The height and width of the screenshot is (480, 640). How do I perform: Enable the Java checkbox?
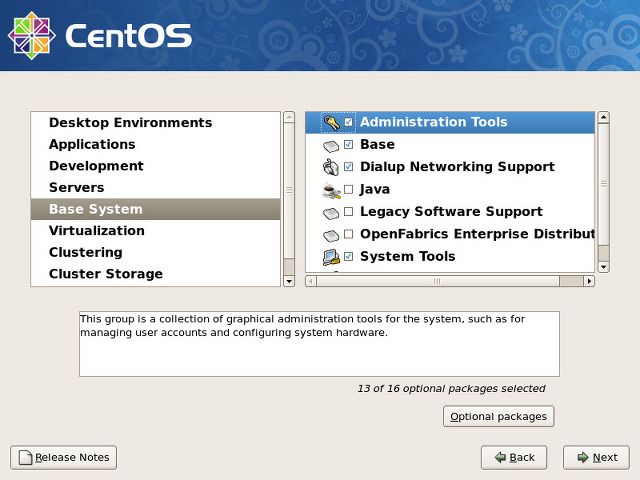tap(348, 189)
